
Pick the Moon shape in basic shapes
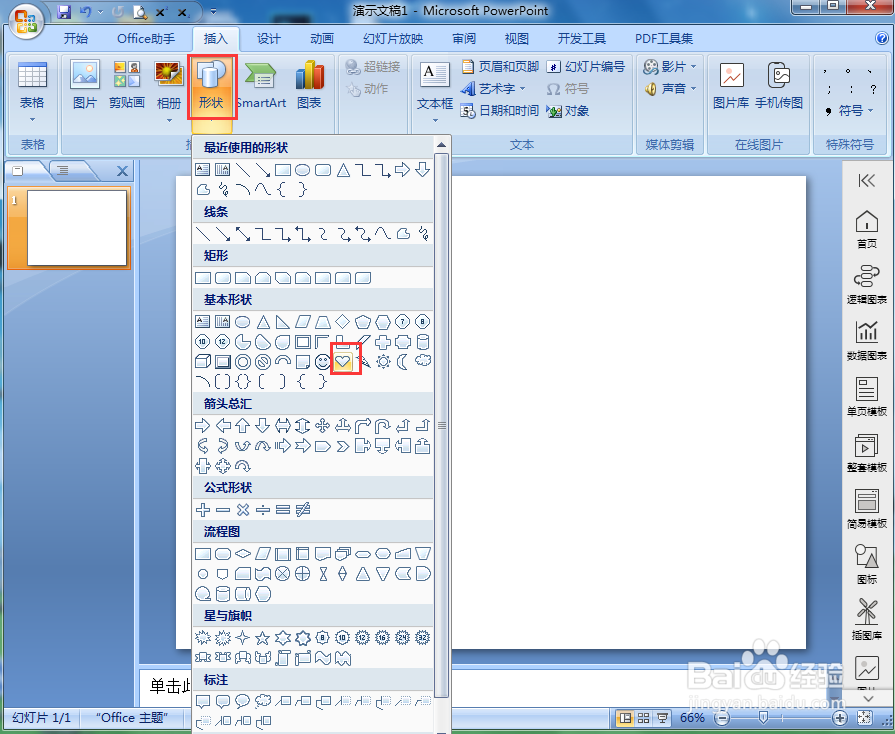coord(402,361)
